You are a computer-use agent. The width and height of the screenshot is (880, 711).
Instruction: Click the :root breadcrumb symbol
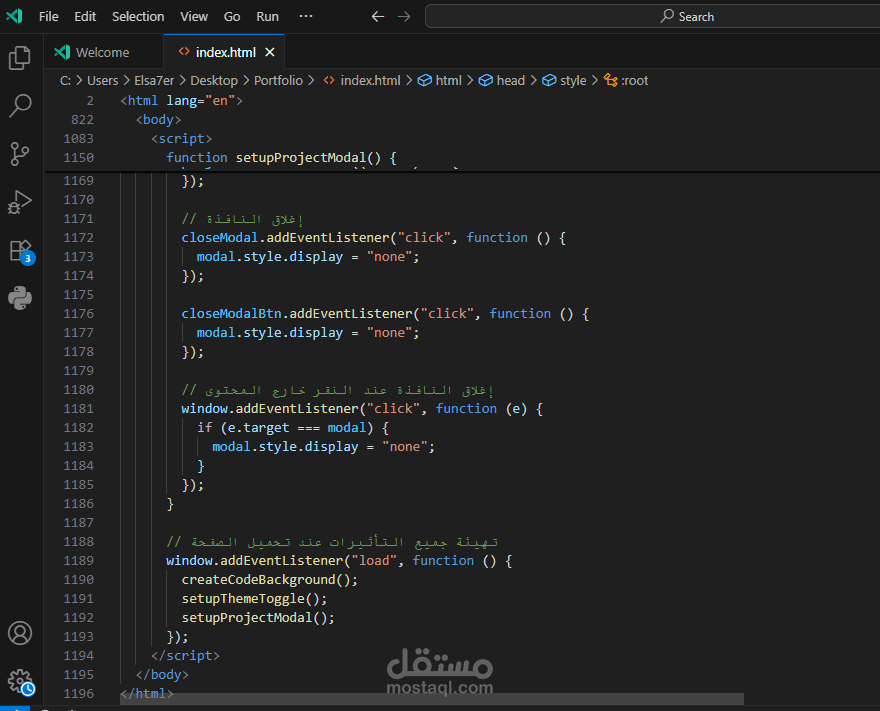634,80
